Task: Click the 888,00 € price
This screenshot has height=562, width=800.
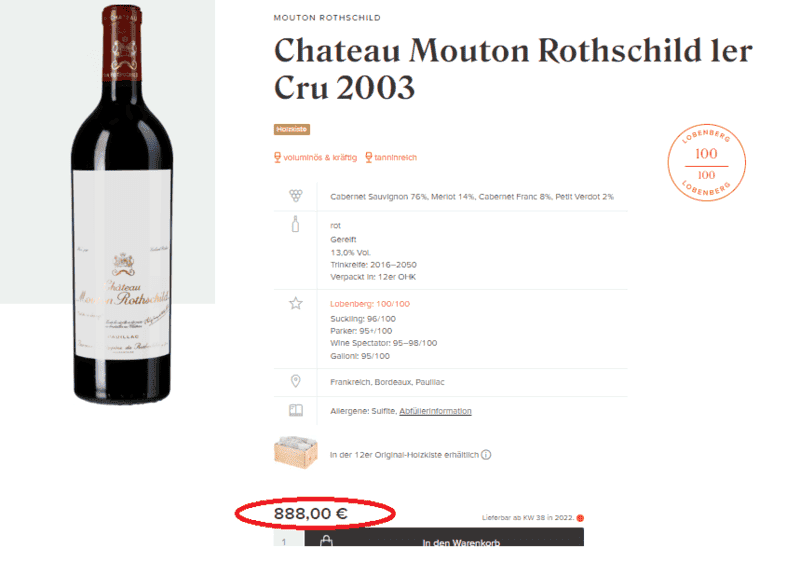Action: [x=311, y=513]
